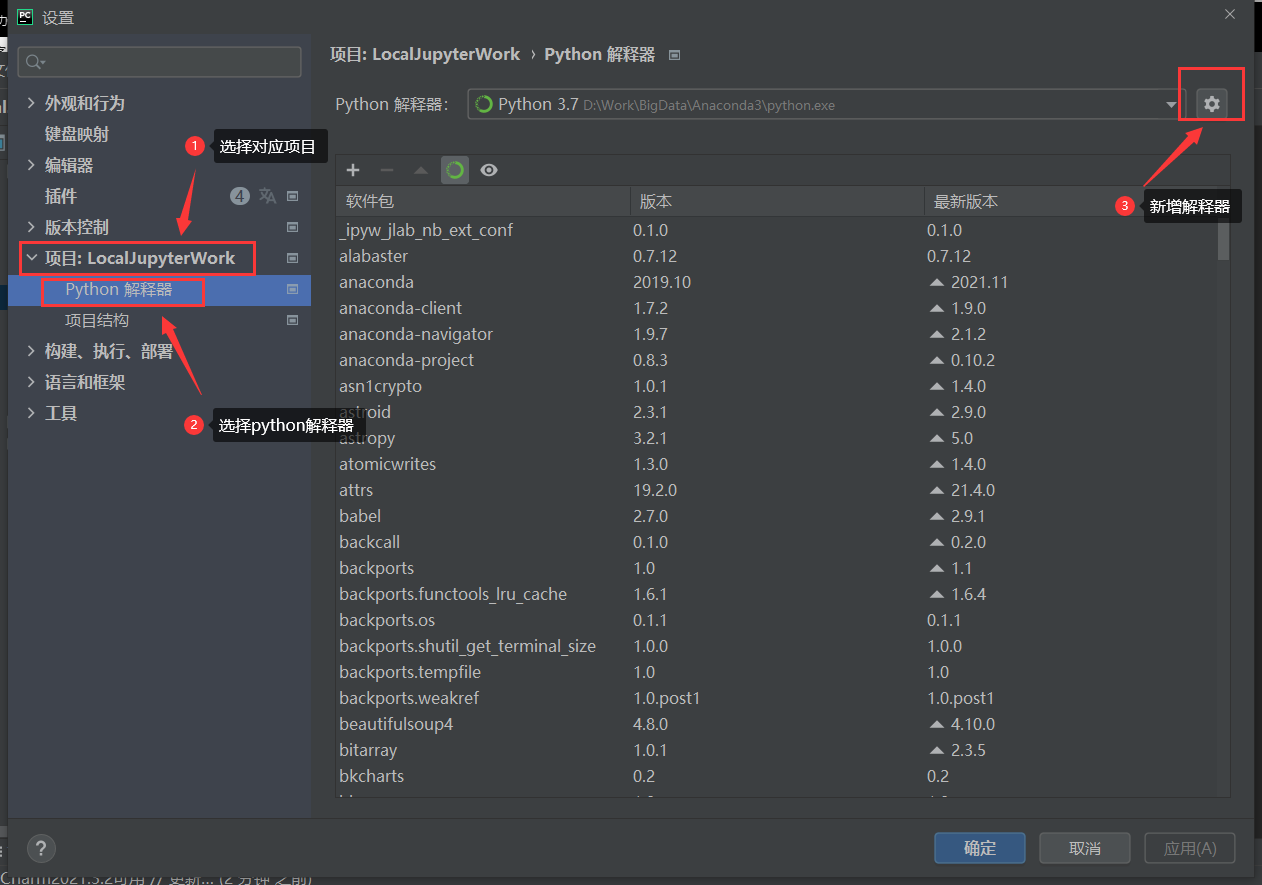Image resolution: width=1262 pixels, height=885 pixels.
Task: Click the 确定 button
Action: click(x=980, y=848)
